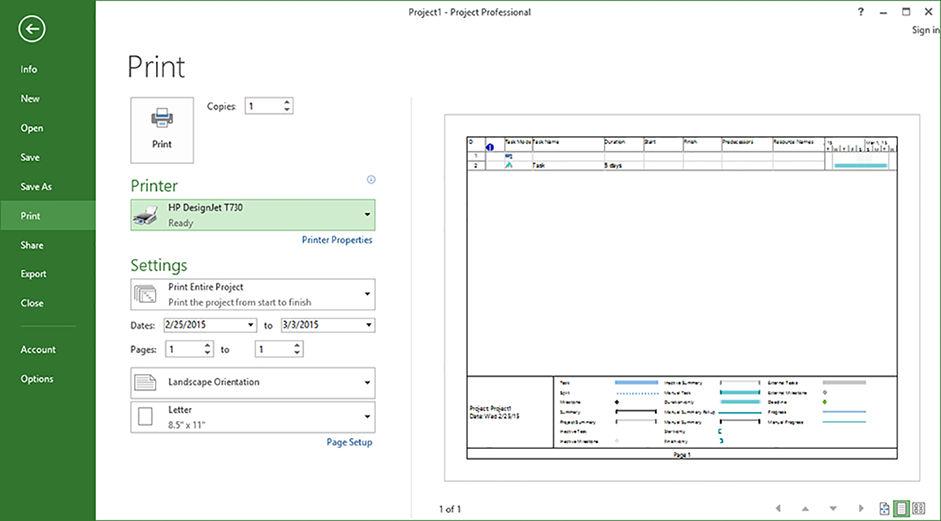Screen dimensions: 941x521
Task: Open the Help question mark icon
Action: tap(861, 11)
